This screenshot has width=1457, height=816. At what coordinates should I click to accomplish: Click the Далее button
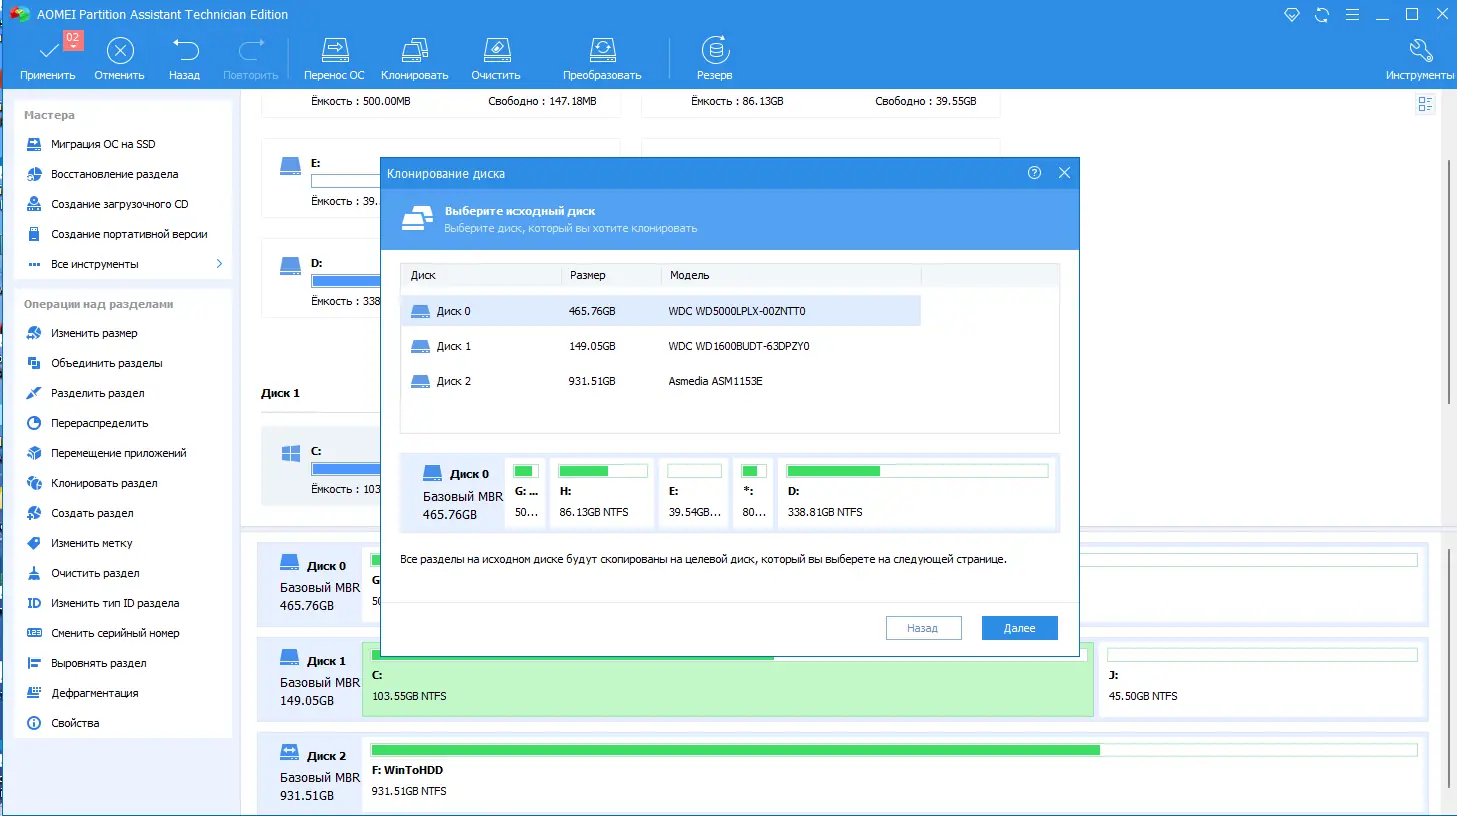1020,628
